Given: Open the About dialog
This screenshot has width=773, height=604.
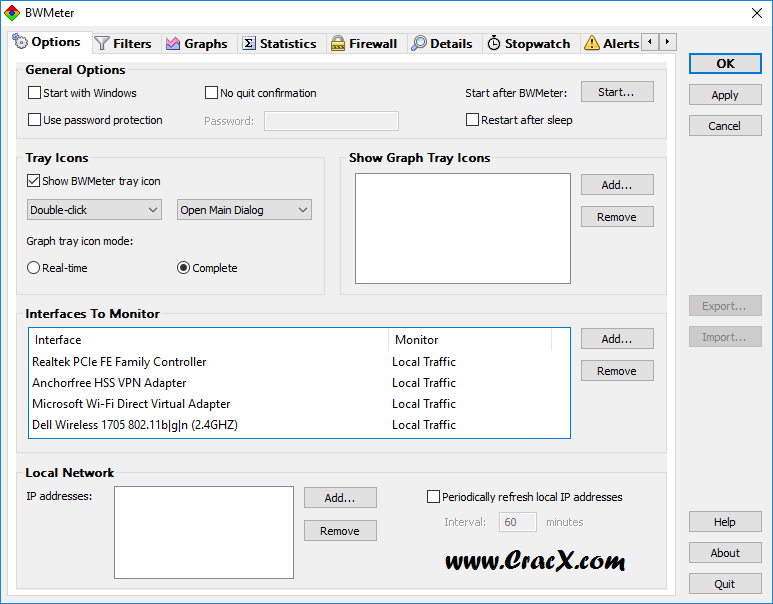Looking at the screenshot, I should (725, 553).
